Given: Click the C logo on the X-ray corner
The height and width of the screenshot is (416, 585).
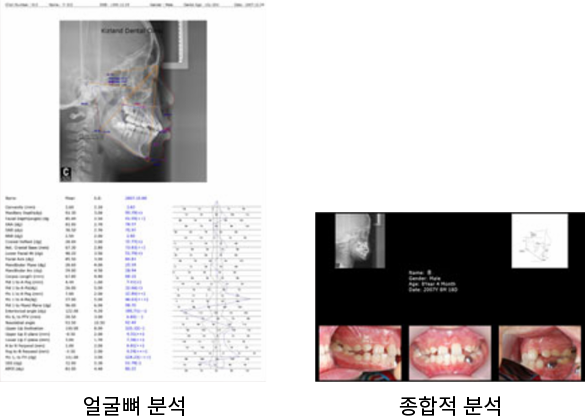Looking at the screenshot, I should click(x=66, y=173).
